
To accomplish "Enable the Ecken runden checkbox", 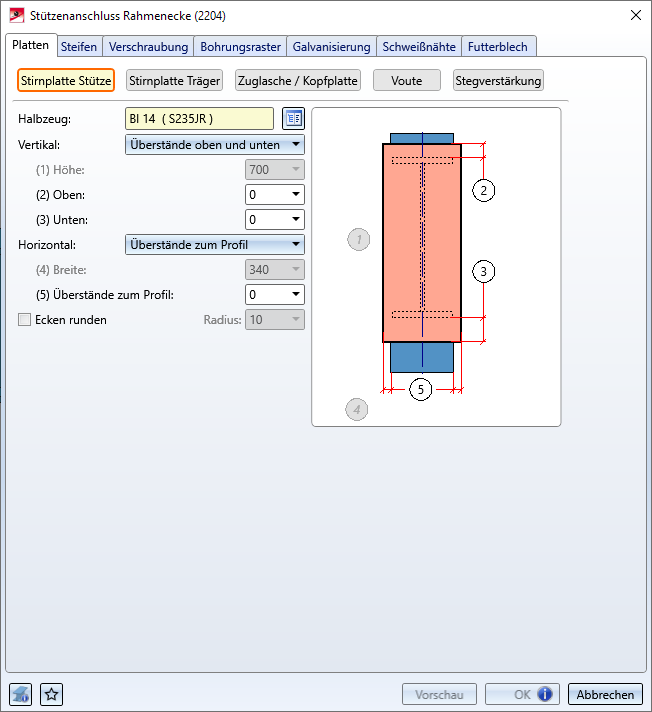I will point(25,320).
